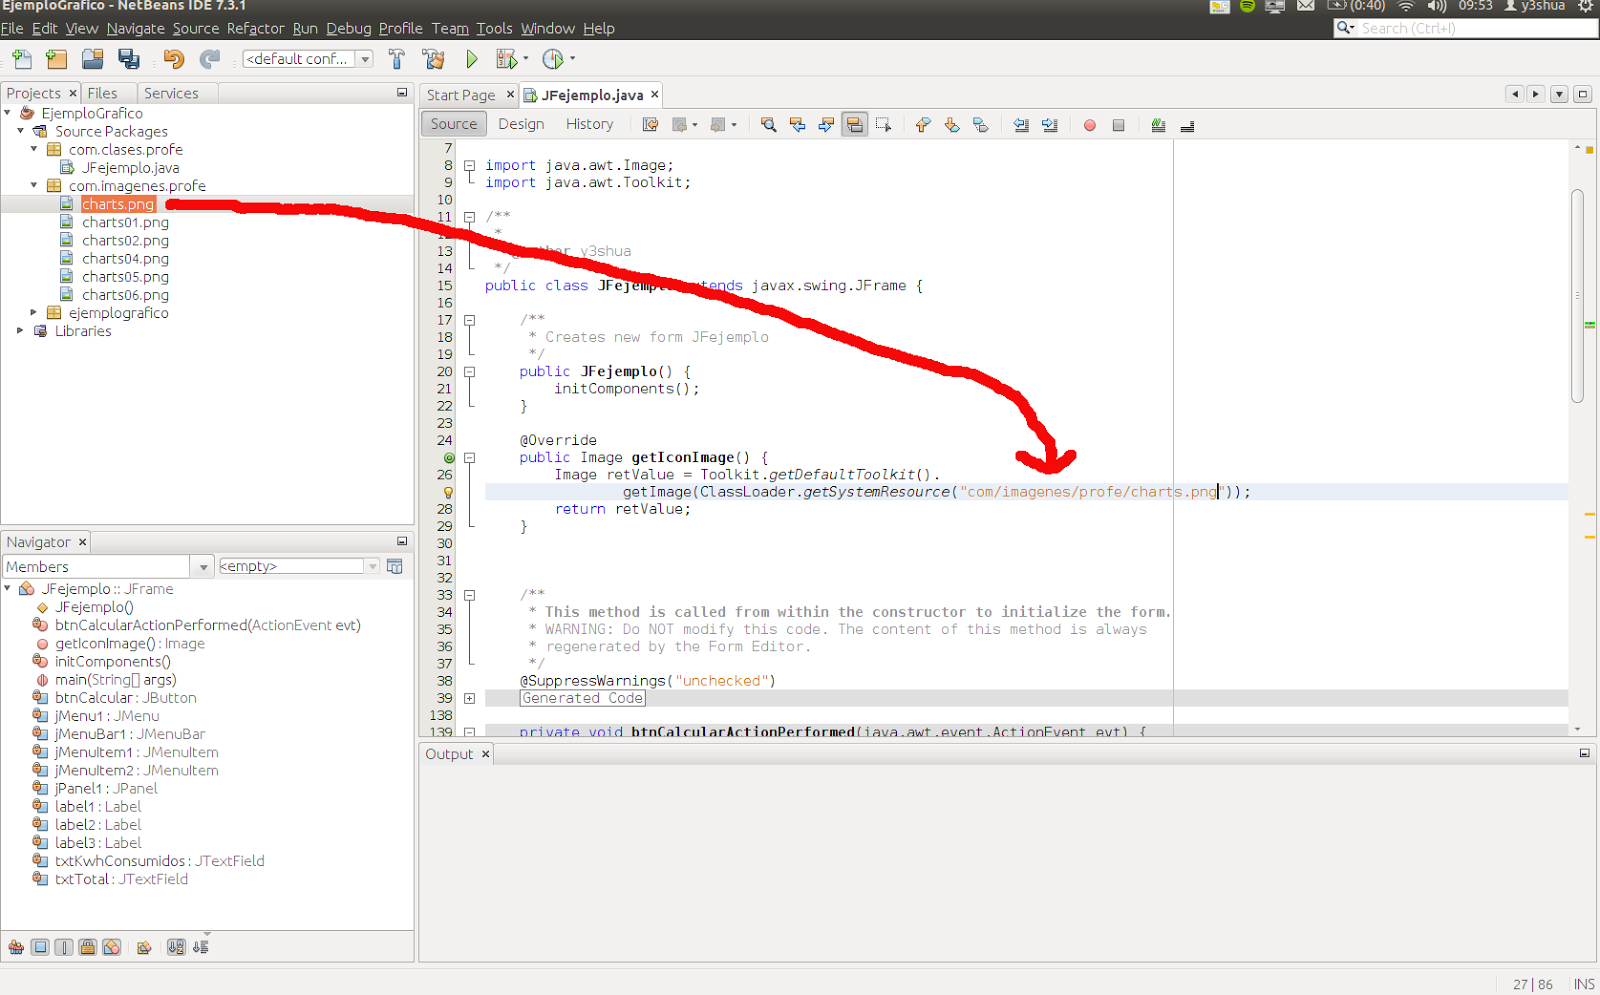
Task: Expand the Libraries node in Projects
Action: pos(20,331)
